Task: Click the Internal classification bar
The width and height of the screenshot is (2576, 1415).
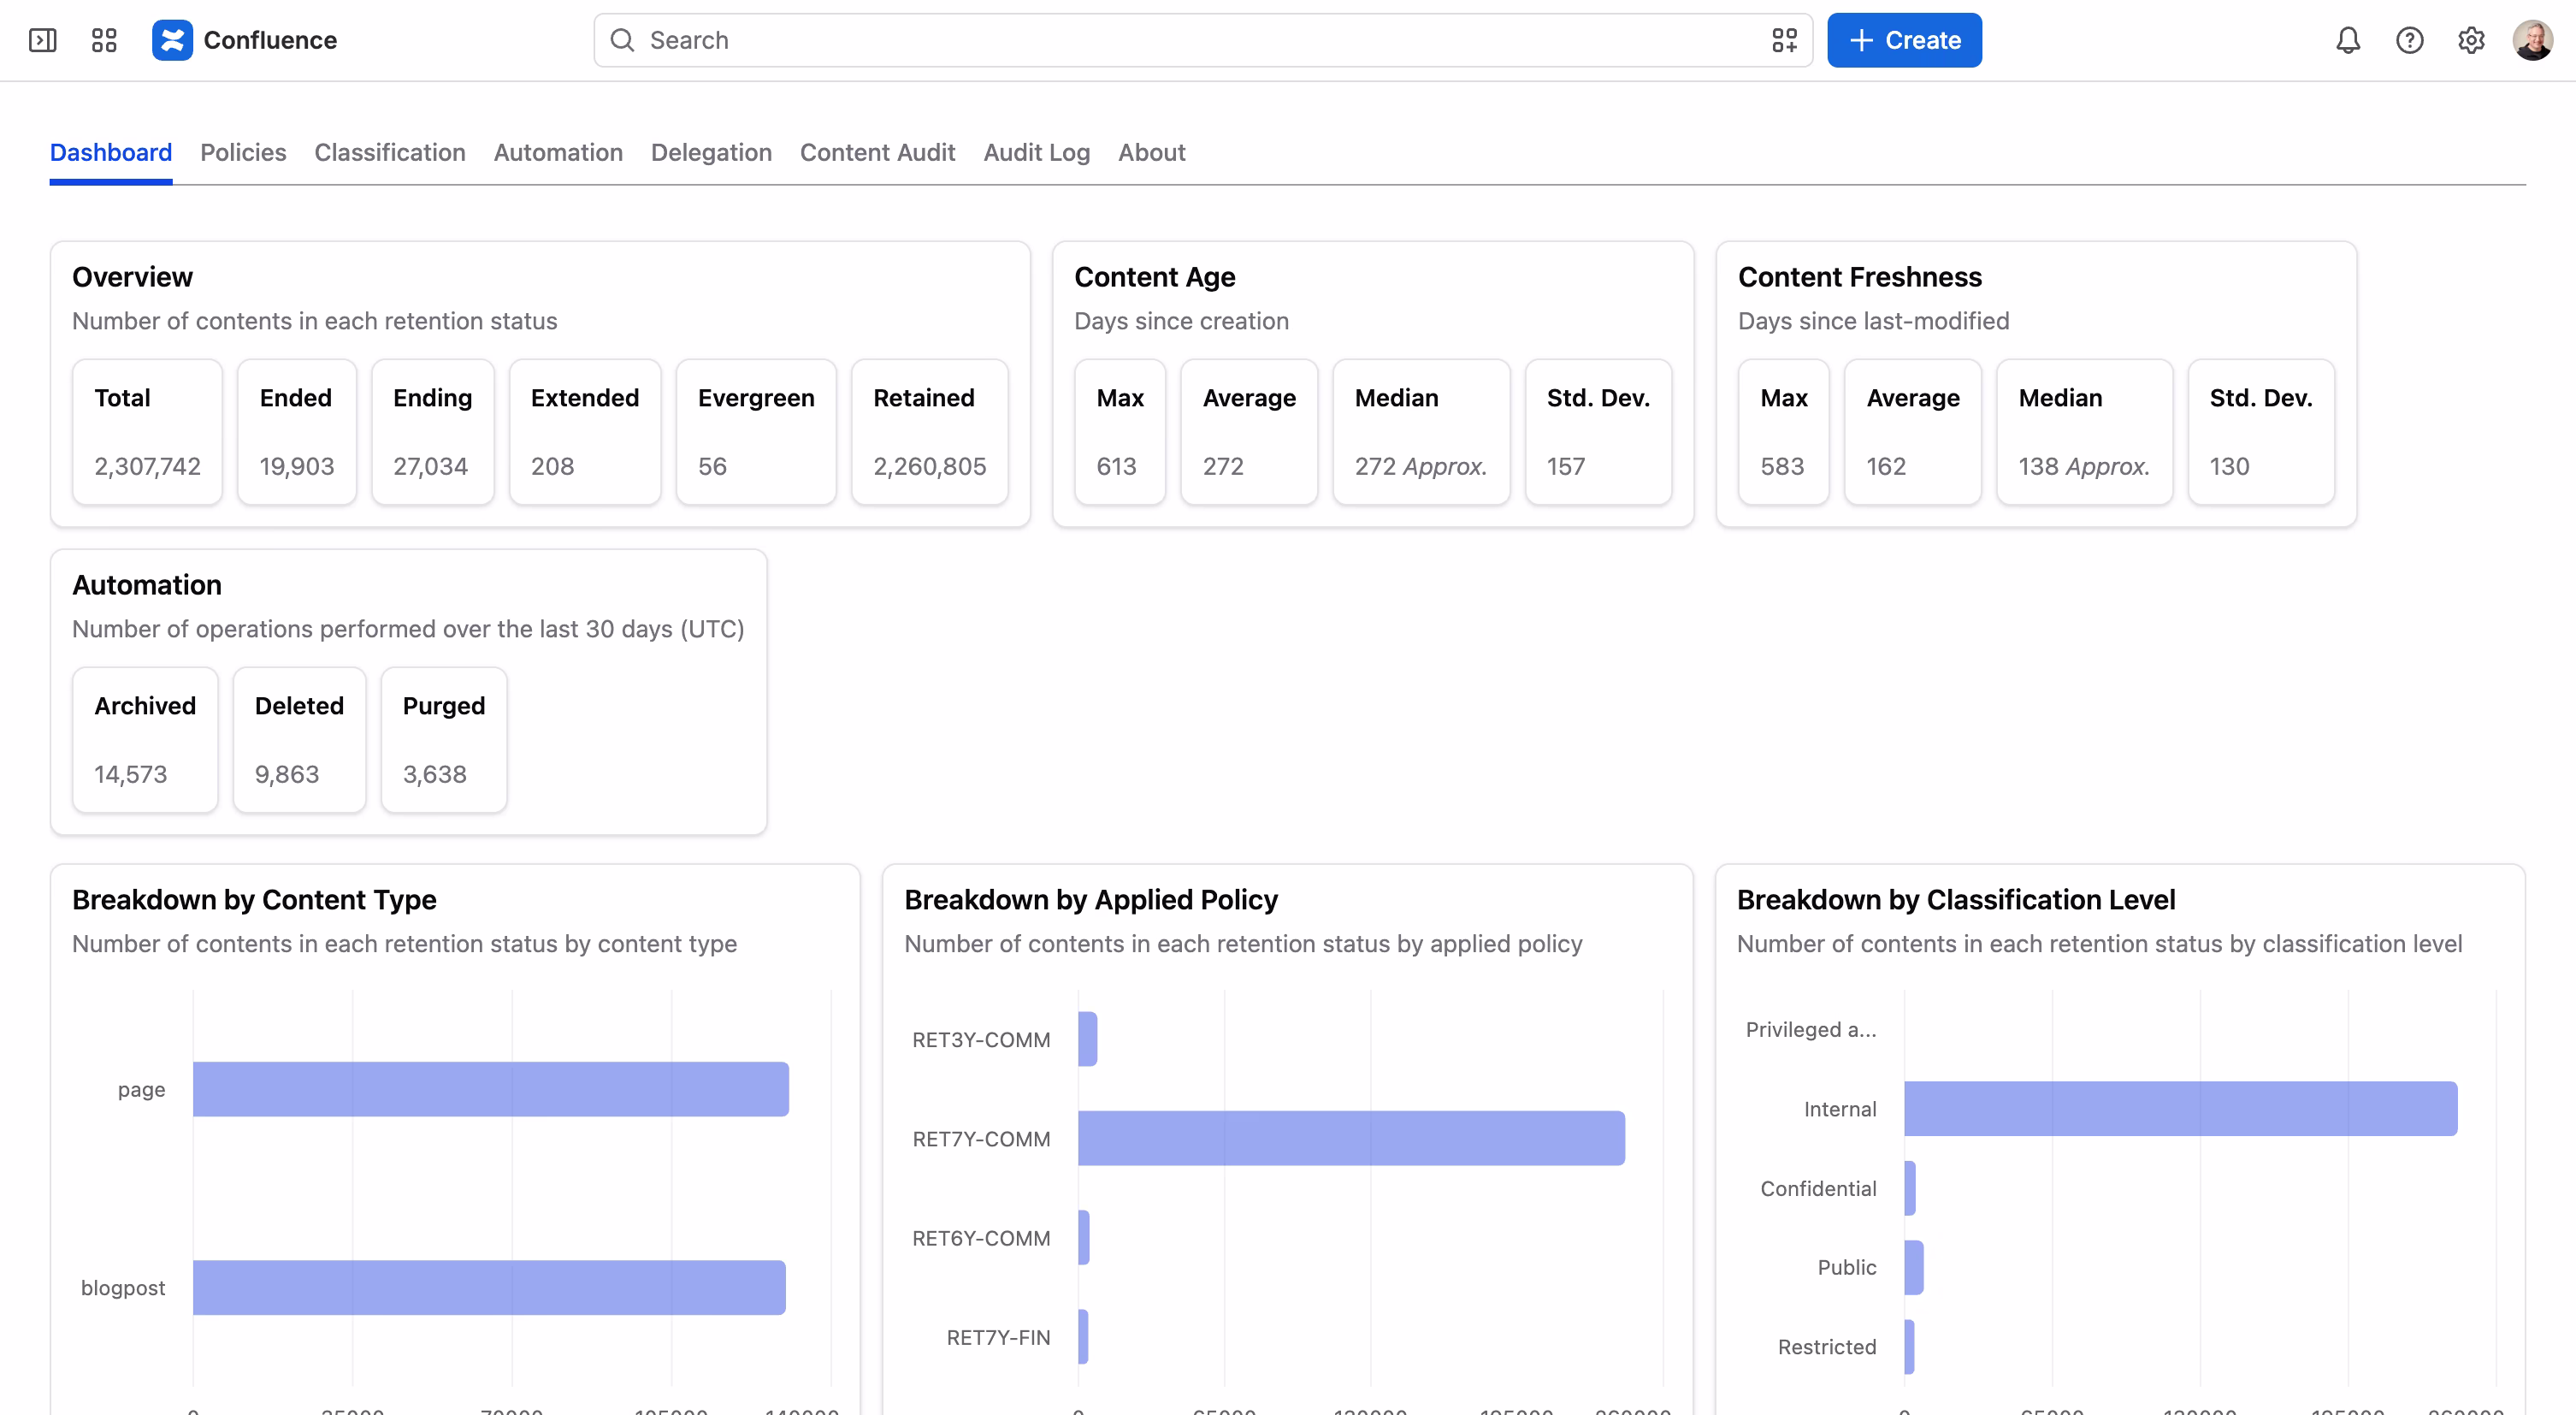Action: (x=2180, y=1108)
